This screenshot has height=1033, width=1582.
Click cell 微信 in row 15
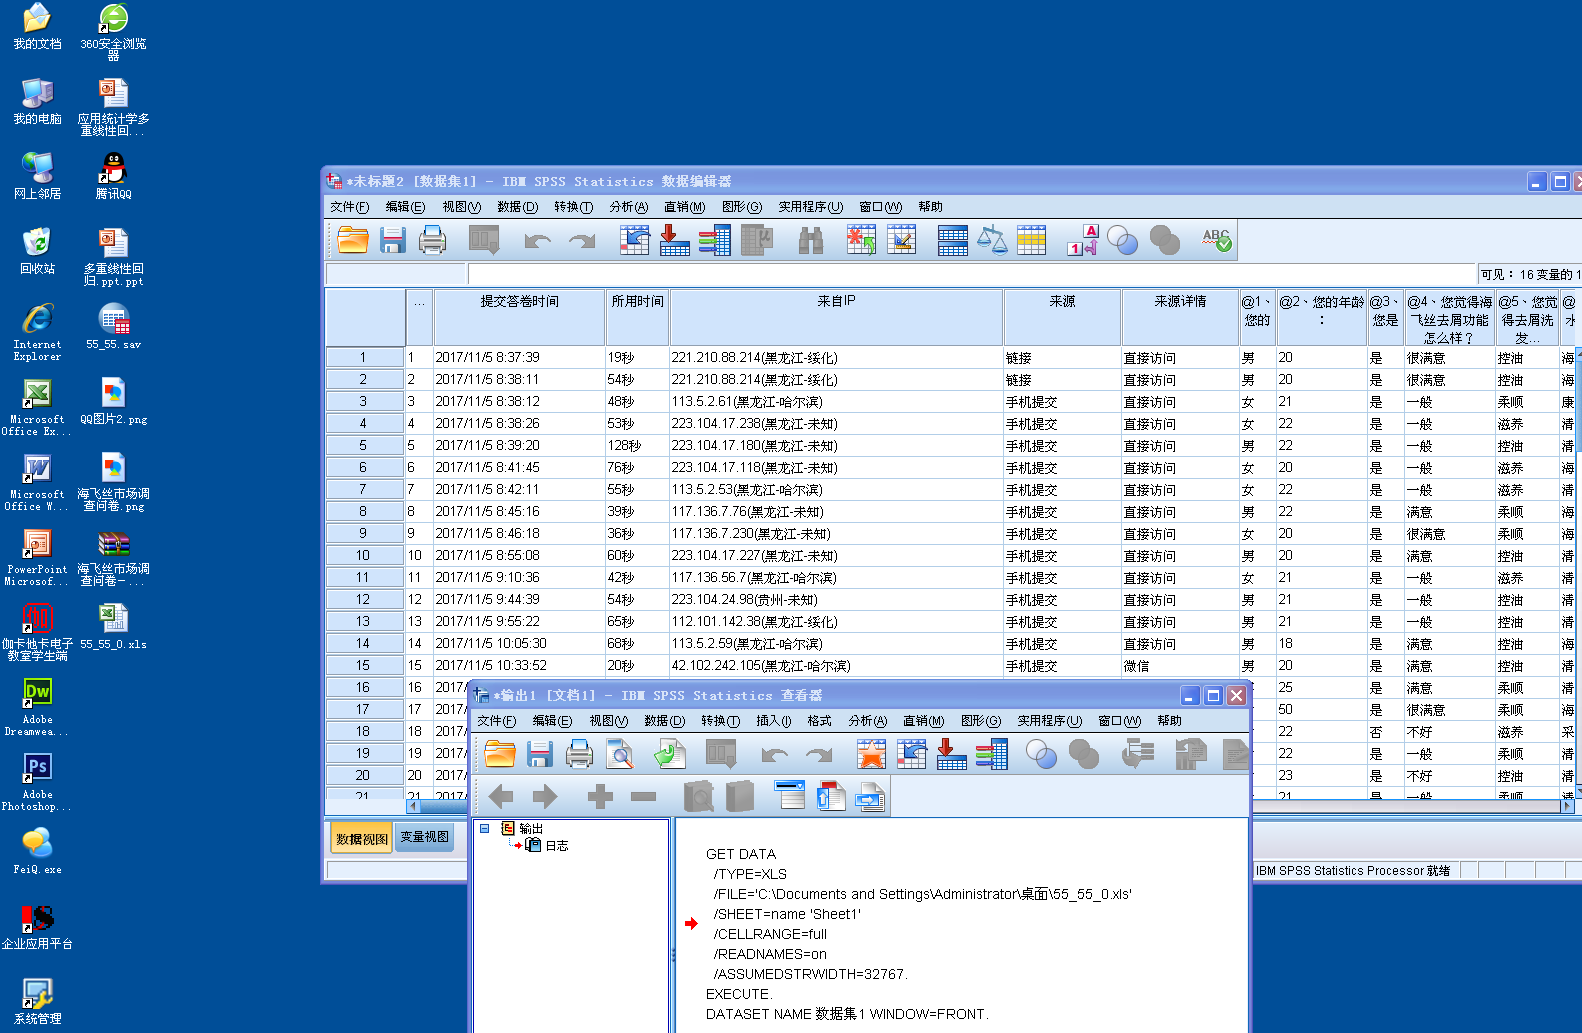click(1180, 665)
